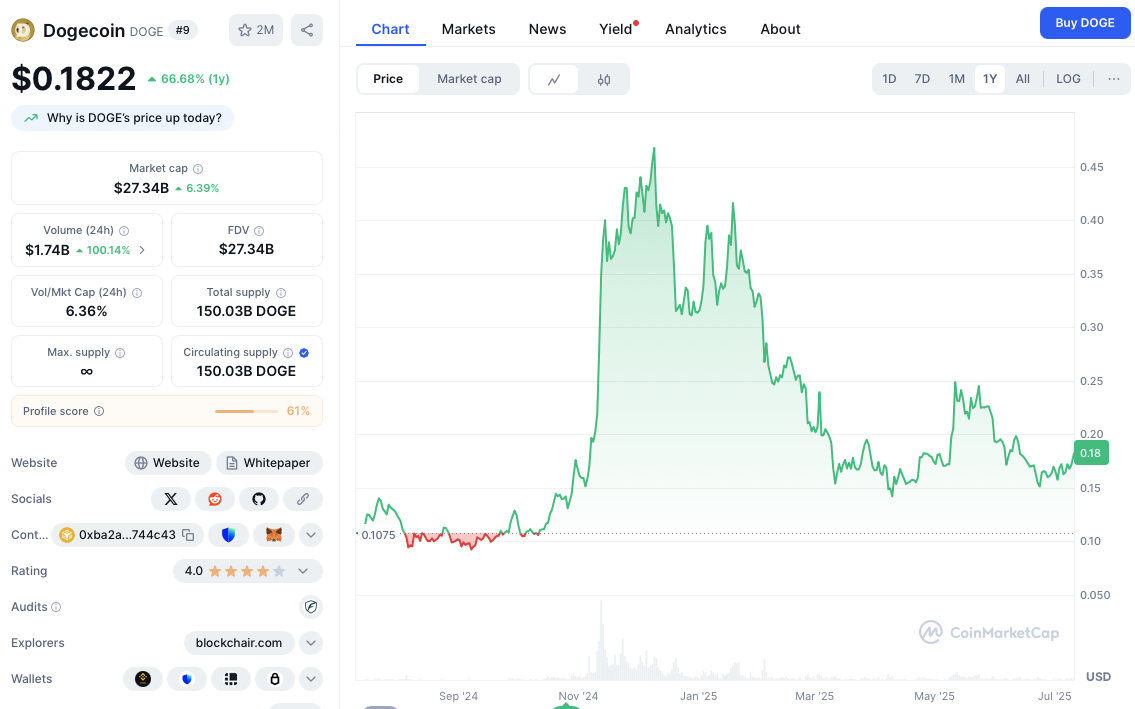This screenshot has height=709, width=1135.
Task: Click the #9 rank badge
Action: 182,30
